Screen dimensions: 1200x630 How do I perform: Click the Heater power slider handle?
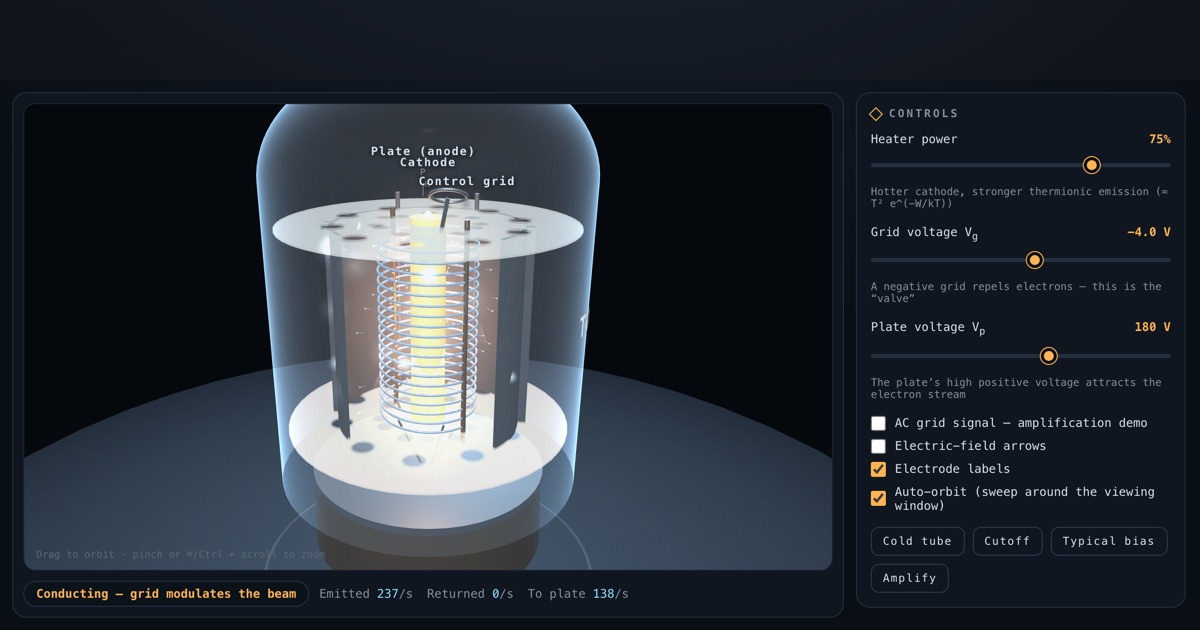click(1092, 165)
